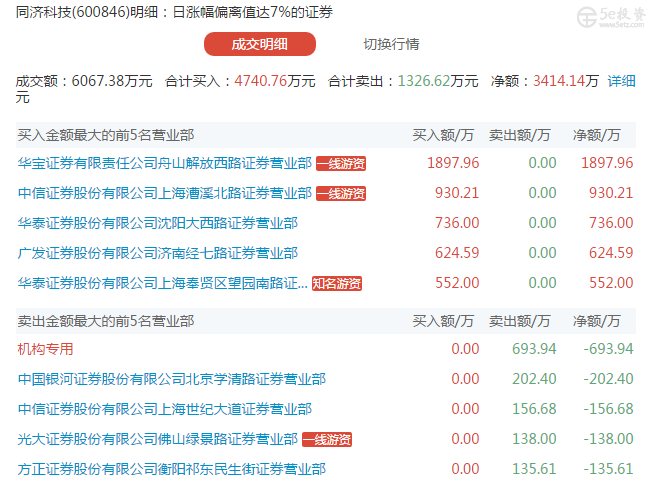Click the 机构专用 seller entry
Image resolution: width=651 pixels, height=478 pixels.
point(45,349)
